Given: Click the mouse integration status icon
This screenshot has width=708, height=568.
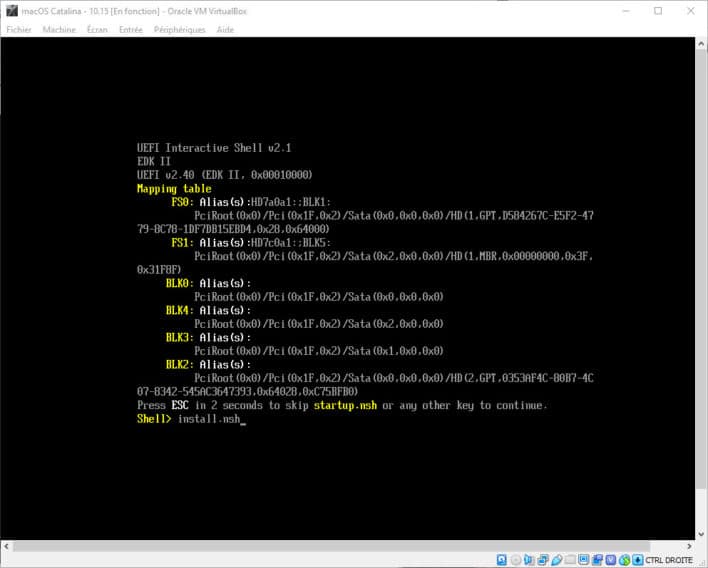Looking at the screenshot, I should tap(624, 560).
